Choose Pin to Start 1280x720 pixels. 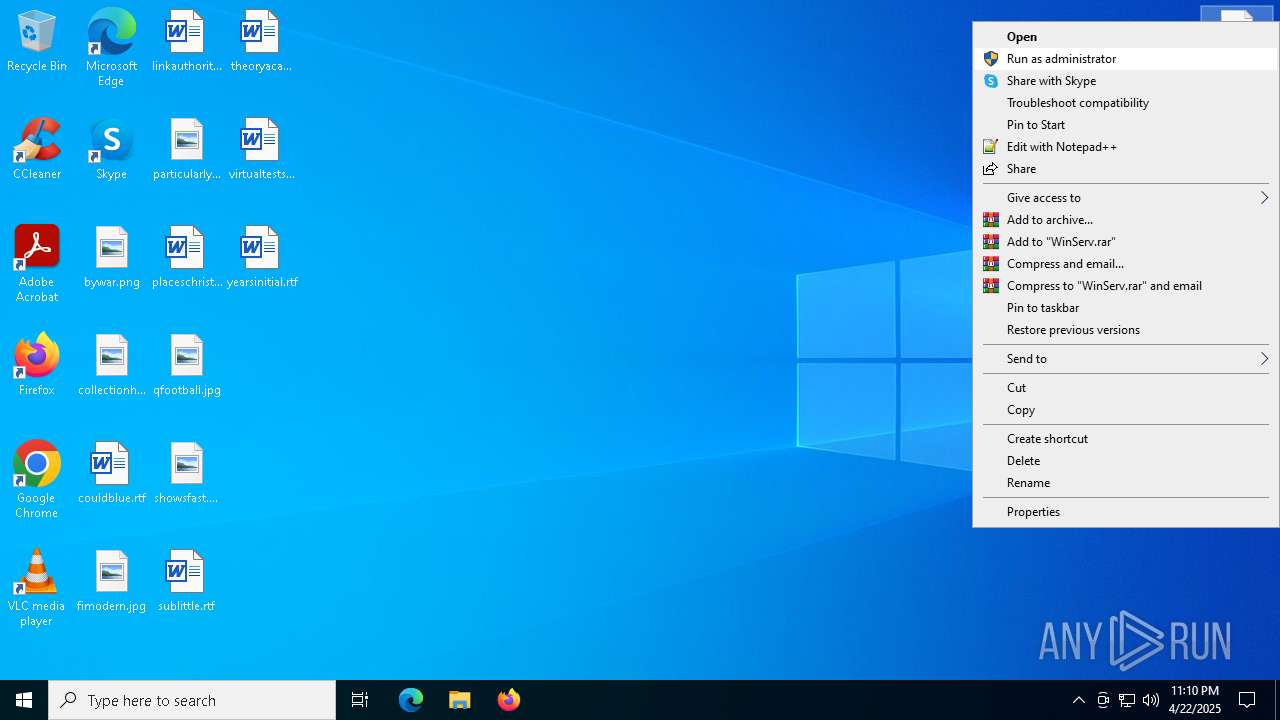pos(1126,125)
